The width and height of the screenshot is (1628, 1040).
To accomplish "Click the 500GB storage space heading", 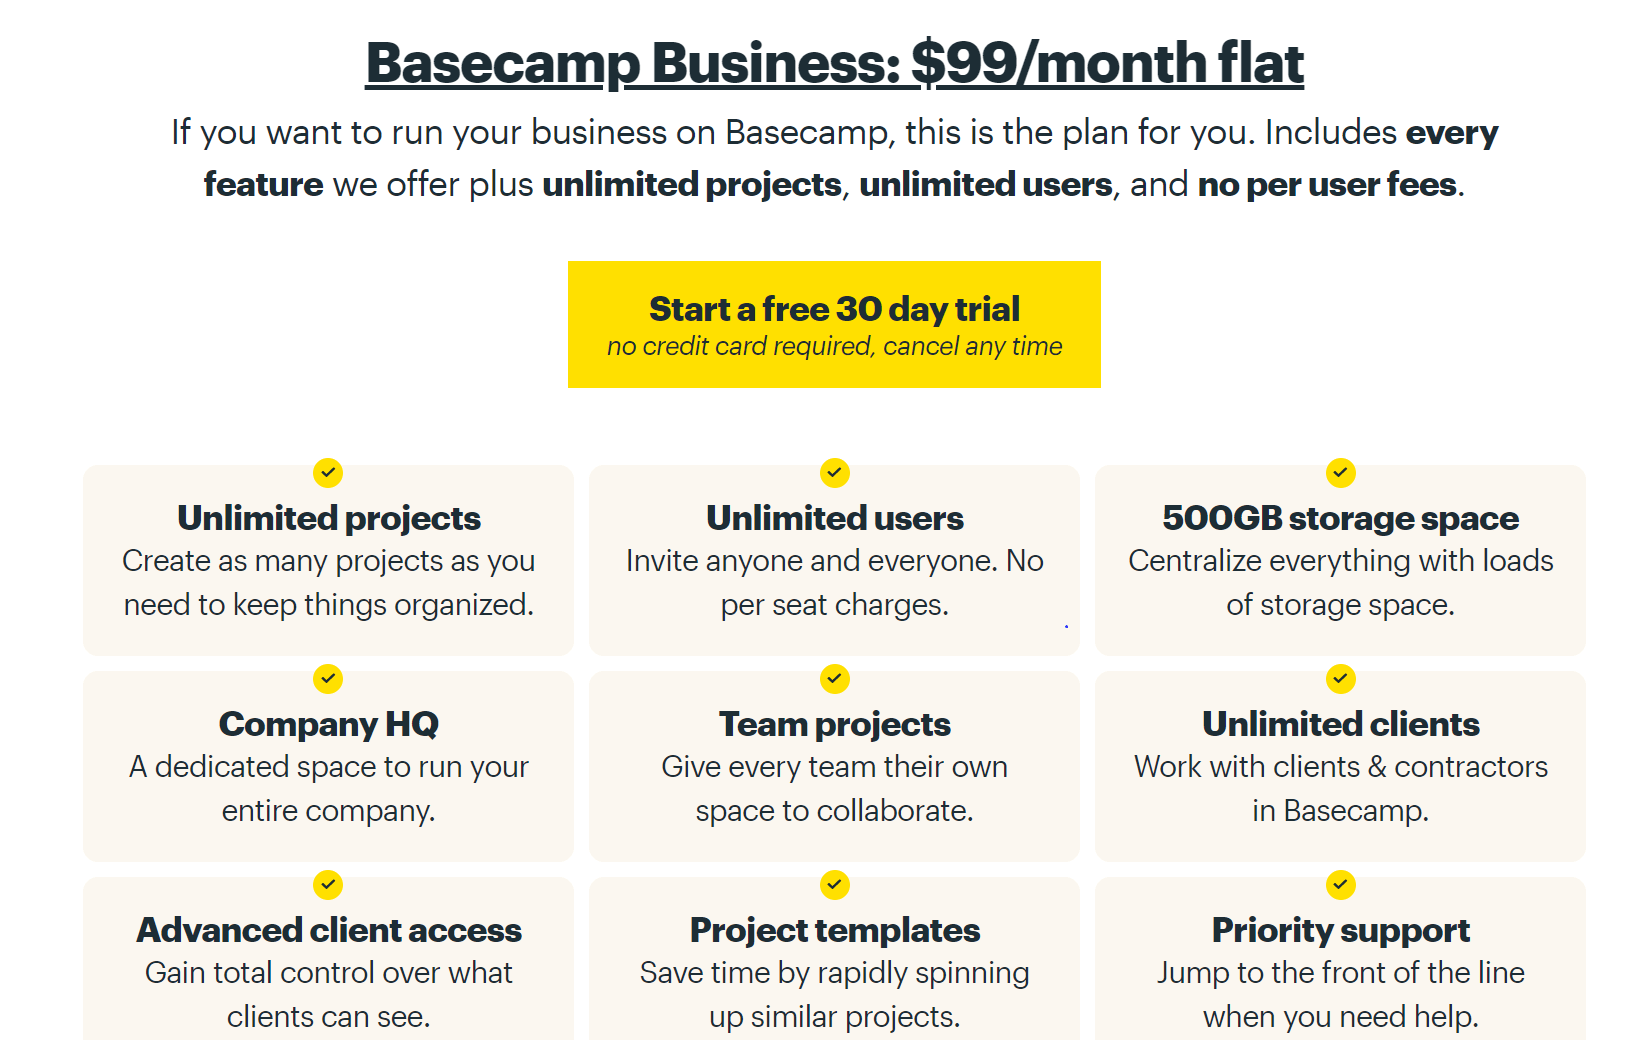I will [x=1341, y=518].
